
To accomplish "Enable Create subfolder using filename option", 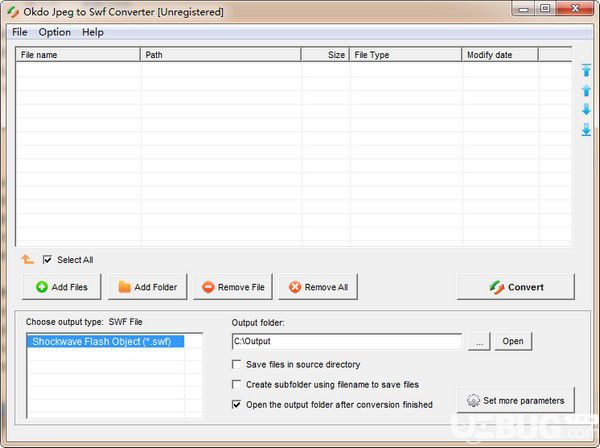I will coord(236,384).
